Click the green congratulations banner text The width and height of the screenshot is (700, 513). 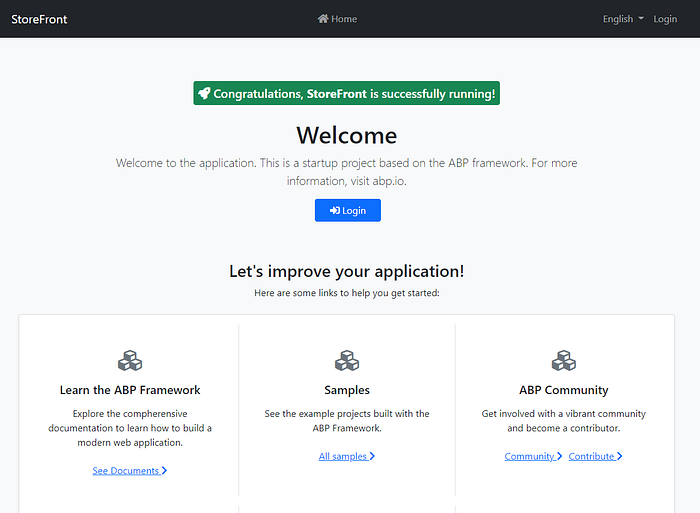(x=354, y=94)
